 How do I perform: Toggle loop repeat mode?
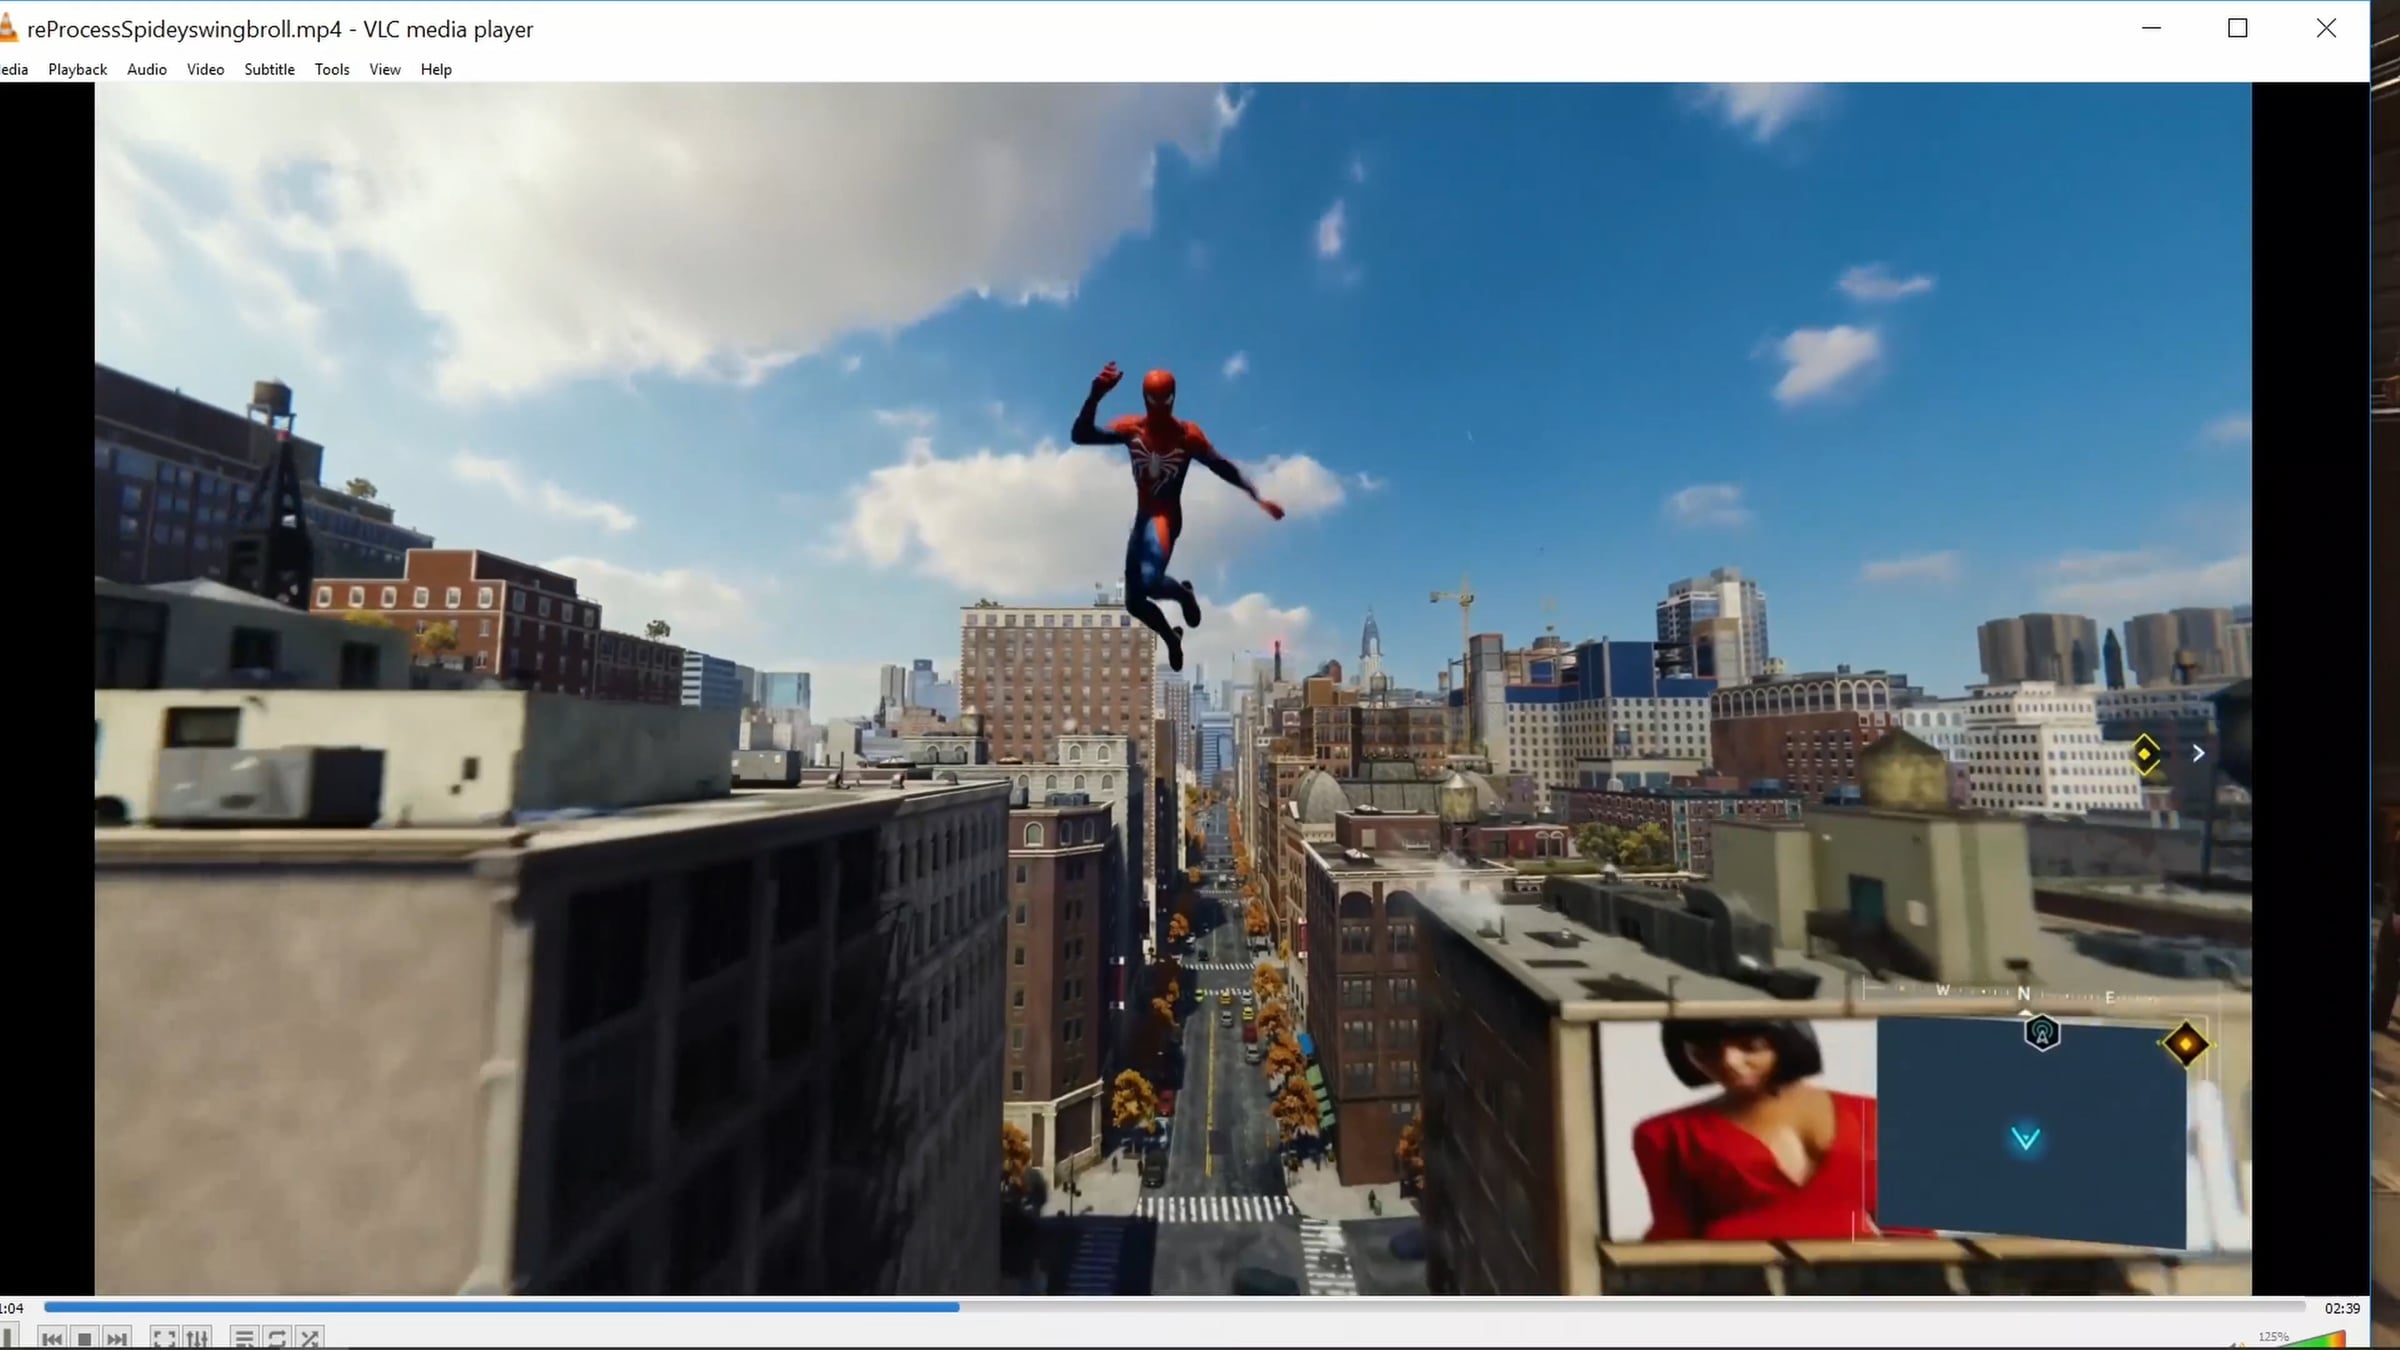tap(277, 1338)
